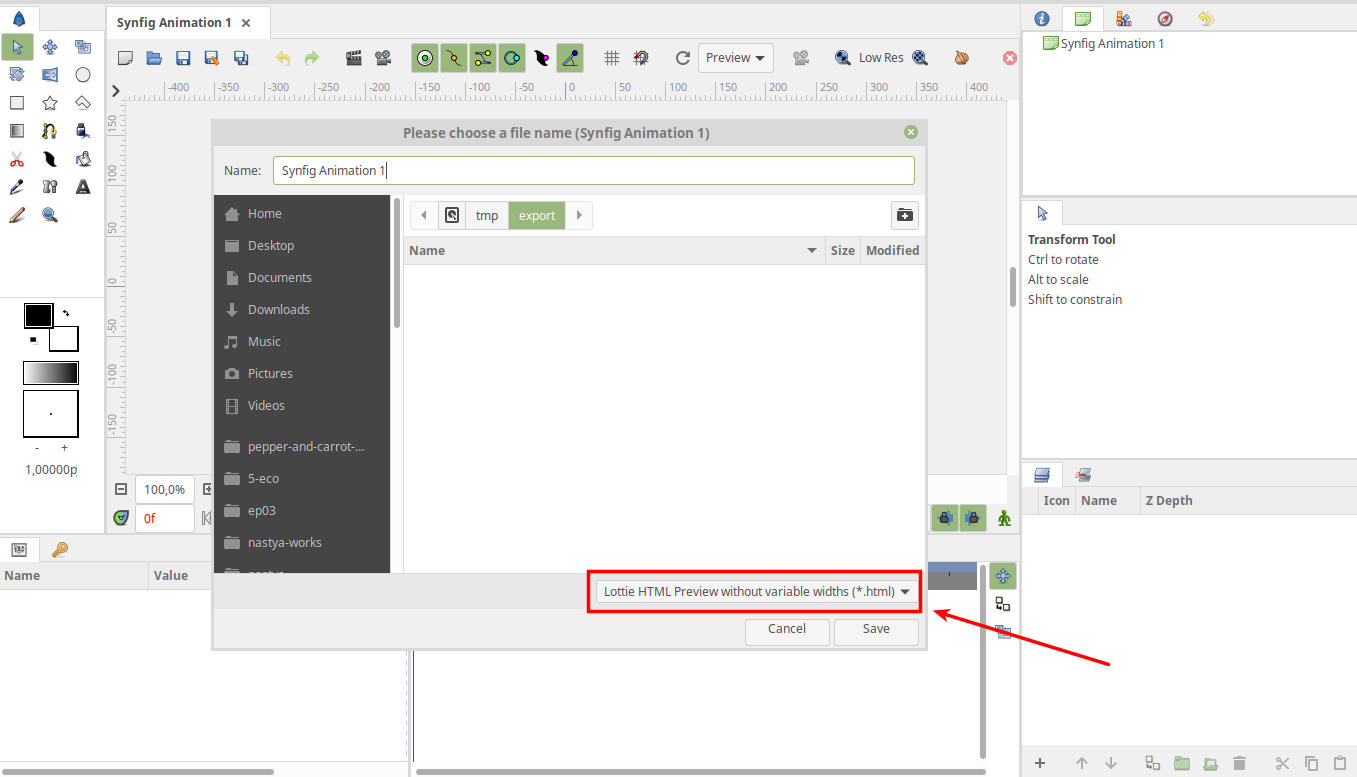The height and width of the screenshot is (777, 1357).
Task: Select the Zoom tool in toolbox
Action: (x=50, y=214)
